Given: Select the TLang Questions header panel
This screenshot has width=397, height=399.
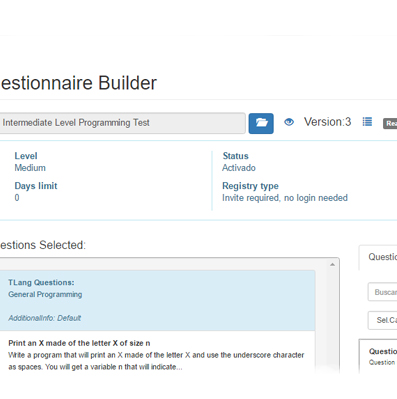Looking at the screenshot, I should pyautogui.click(x=157, y=300).
